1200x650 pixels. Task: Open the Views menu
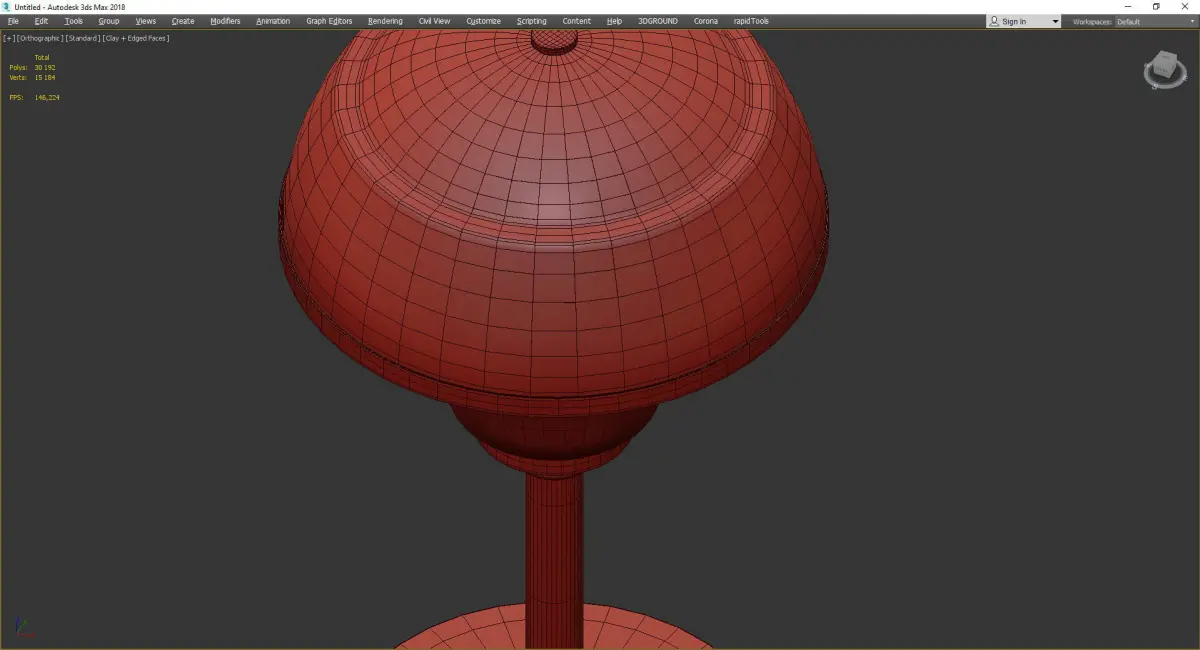coord(146,21)
